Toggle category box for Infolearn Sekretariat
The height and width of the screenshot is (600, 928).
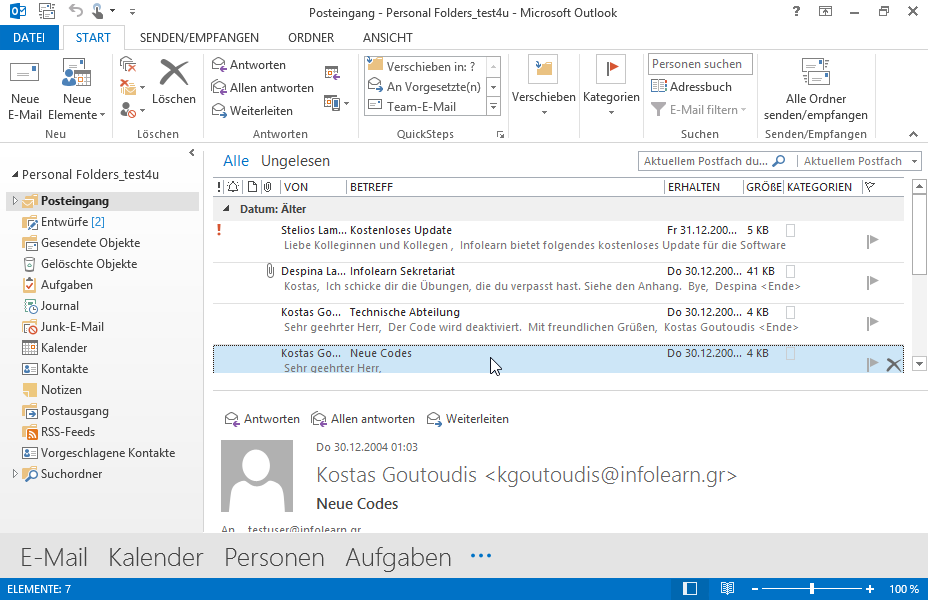coord(790,271)
